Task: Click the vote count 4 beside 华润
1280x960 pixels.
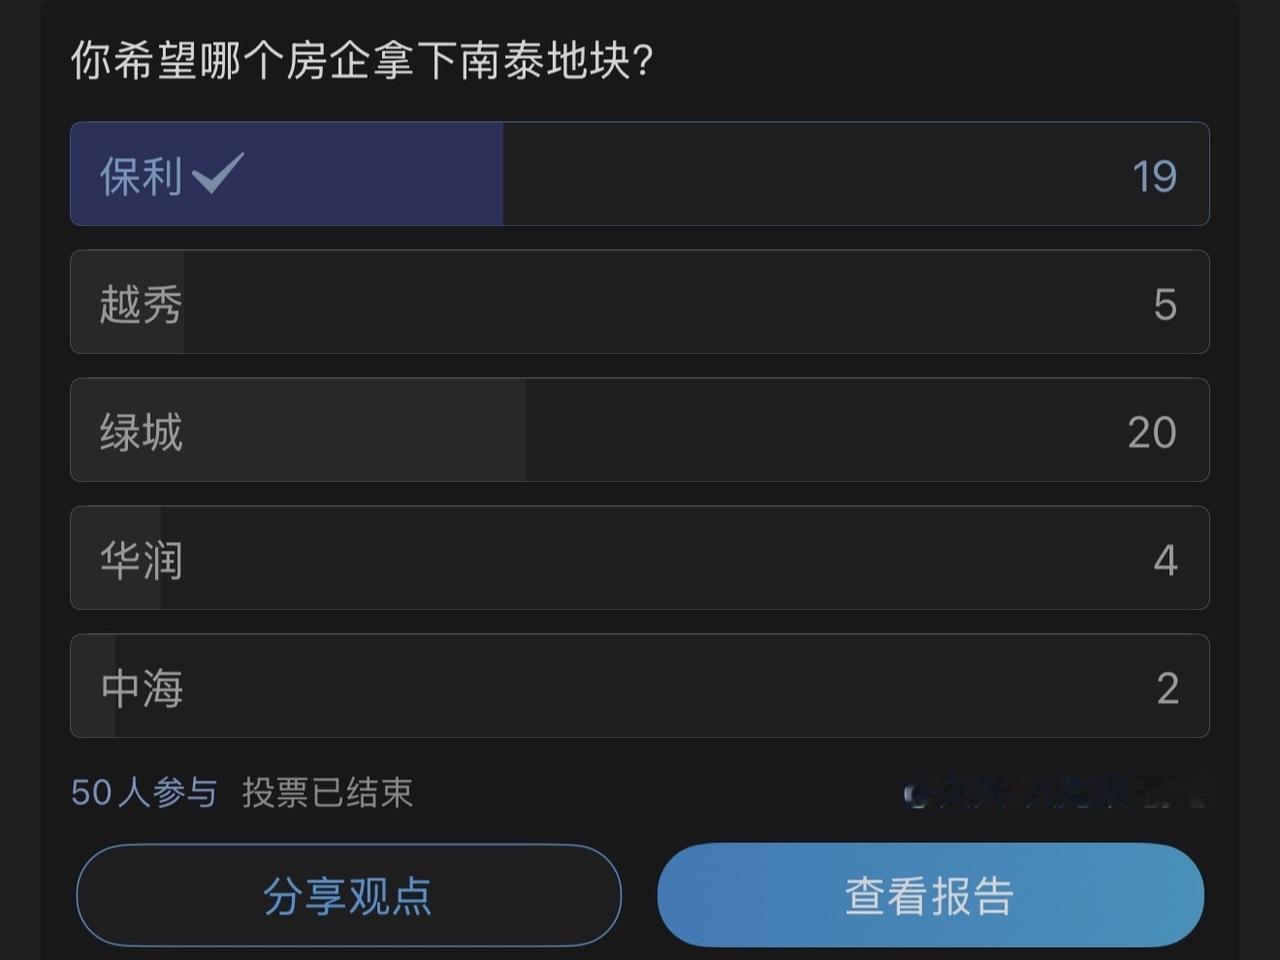Action: [1166, 559]
